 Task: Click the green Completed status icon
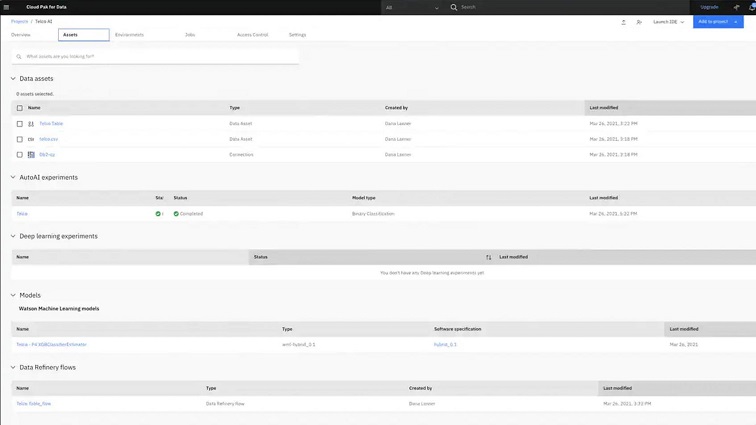pyautogui.click(x=176, y=214)
